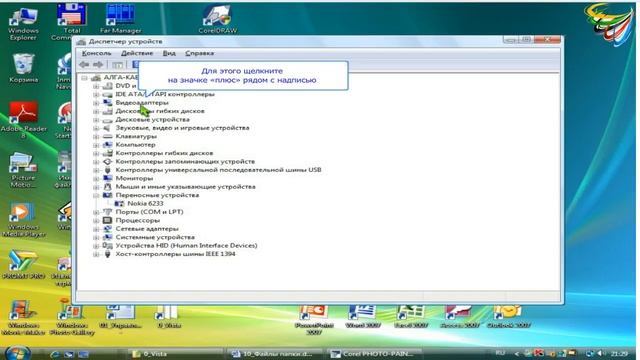Open Windows Explorer desktop shortcut

pyautogui.click(x=23, y=23)
